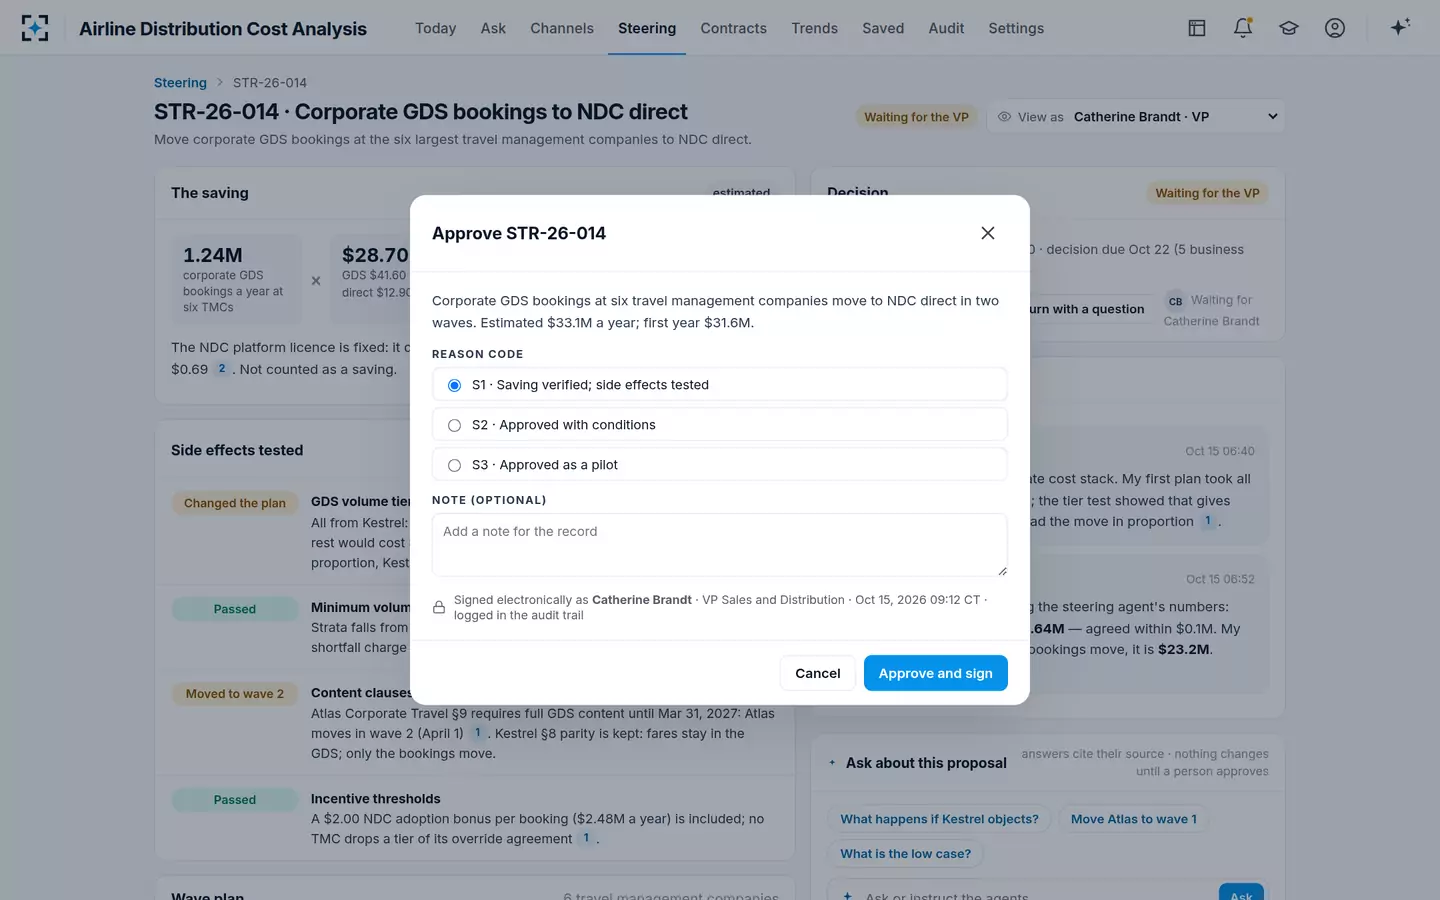Open the notifications bell
Screen dimensions: 1440x900
coord(1243,28)
